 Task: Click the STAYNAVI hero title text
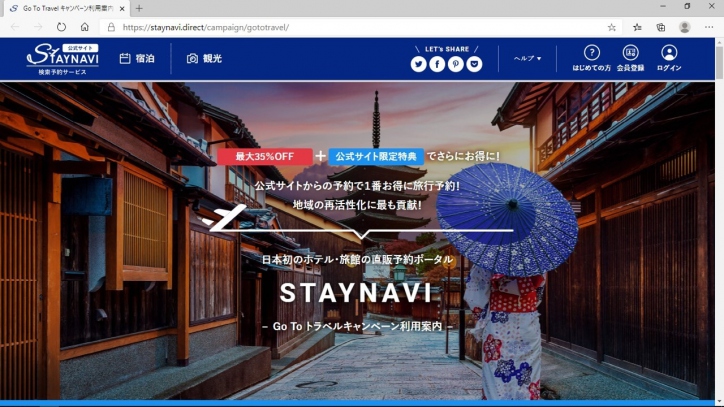coord(356,293)
